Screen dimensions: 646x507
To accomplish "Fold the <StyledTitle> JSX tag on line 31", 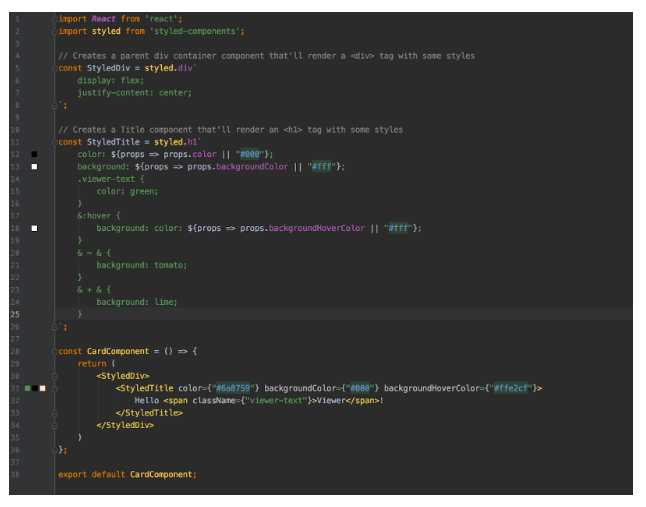I will pos(54,388).
